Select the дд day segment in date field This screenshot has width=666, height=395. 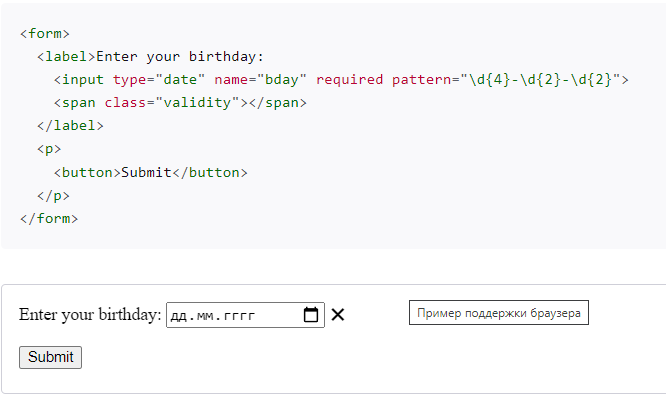(x=178, y=316)
